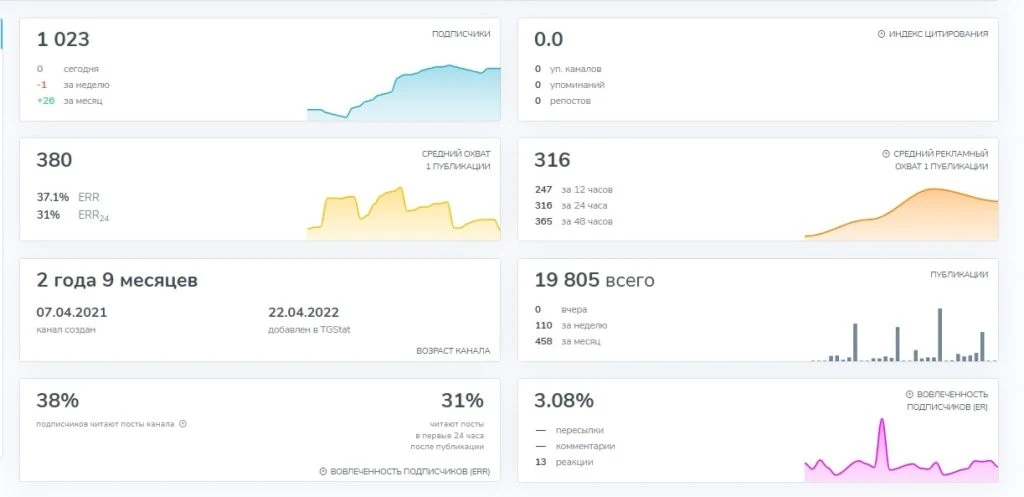Select the ВОВЛЕЧЕННОСТЬ ПОДПИСЧИКОВ (ER) label

[x=947, y=400]
